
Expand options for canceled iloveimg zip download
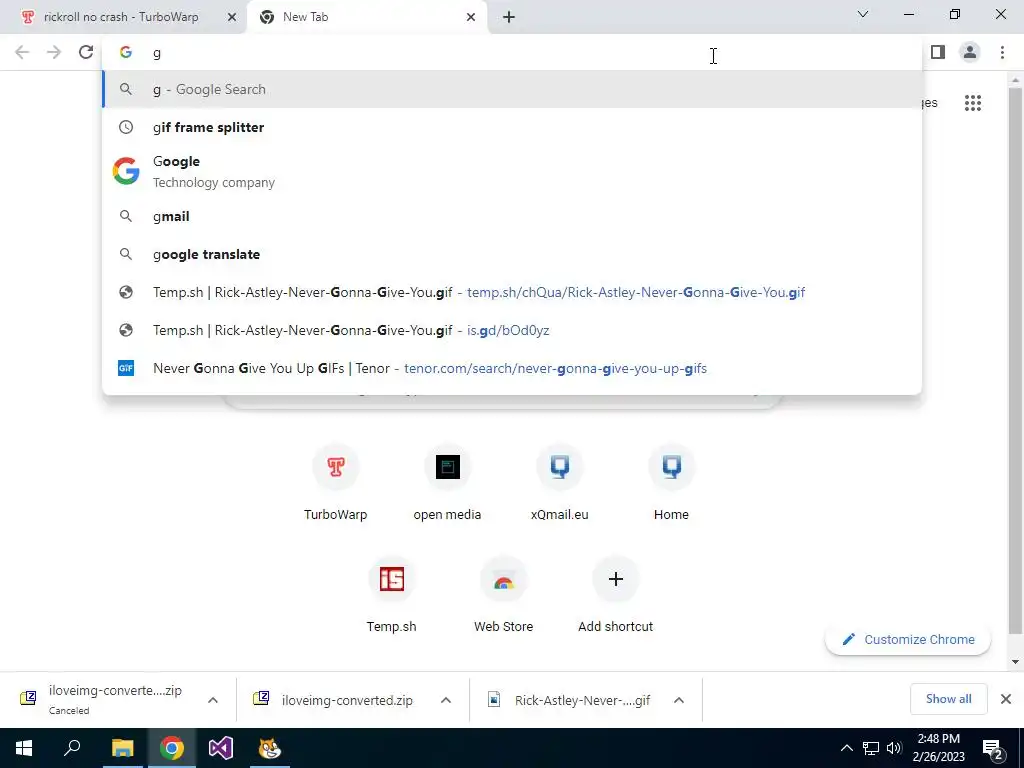[213, 700]
